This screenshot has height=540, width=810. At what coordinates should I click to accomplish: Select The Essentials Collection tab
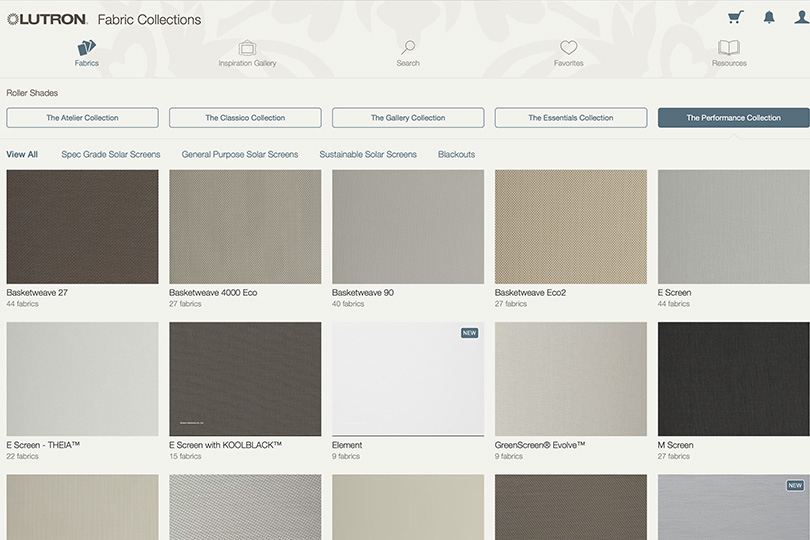pyautogui.click(x=571, y=118)
